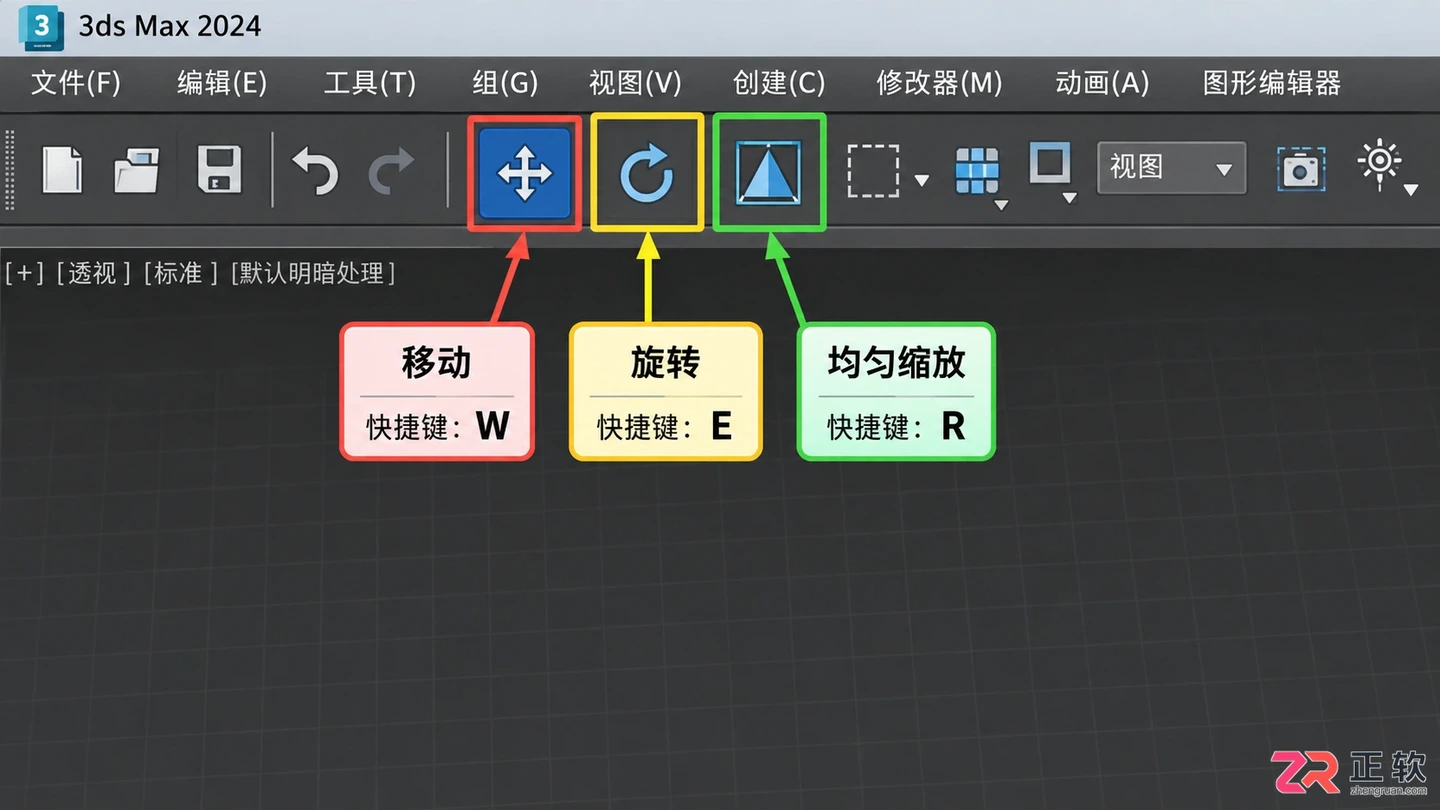
Task: Open the 动画(A) menu
Action: [1102, 83]
